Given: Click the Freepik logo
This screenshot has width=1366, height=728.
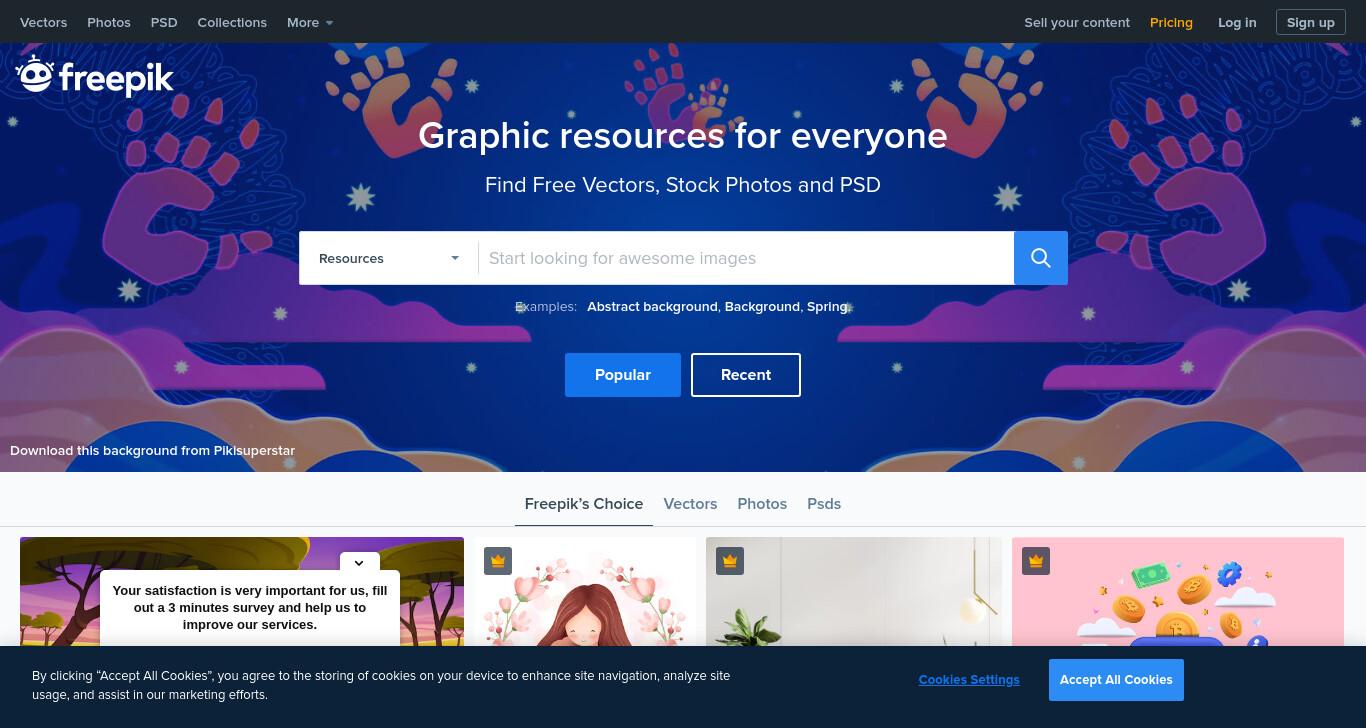Looking at the screenshot, I should click(95, 76).
